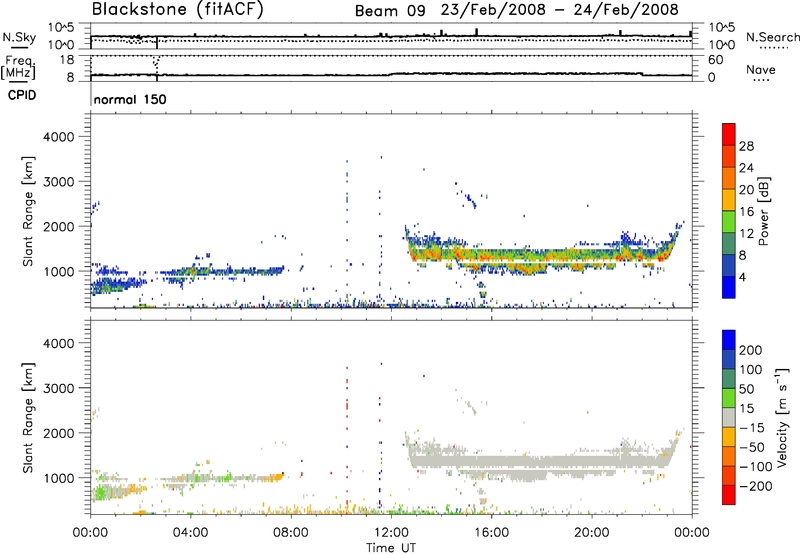Click the "20:00" time tick label
The image size is (800, 554).
click(x=592, y=533)
